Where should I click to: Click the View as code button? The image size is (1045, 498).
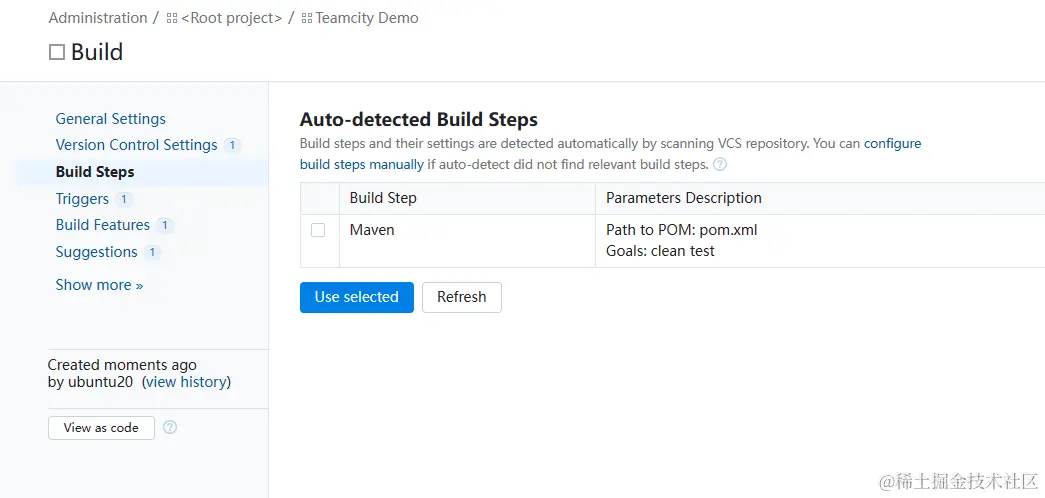tap(101, 427)
